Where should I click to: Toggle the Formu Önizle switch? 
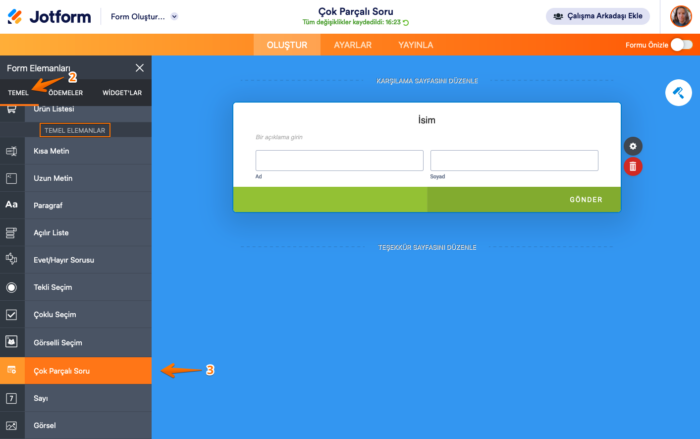coord(682,45)
